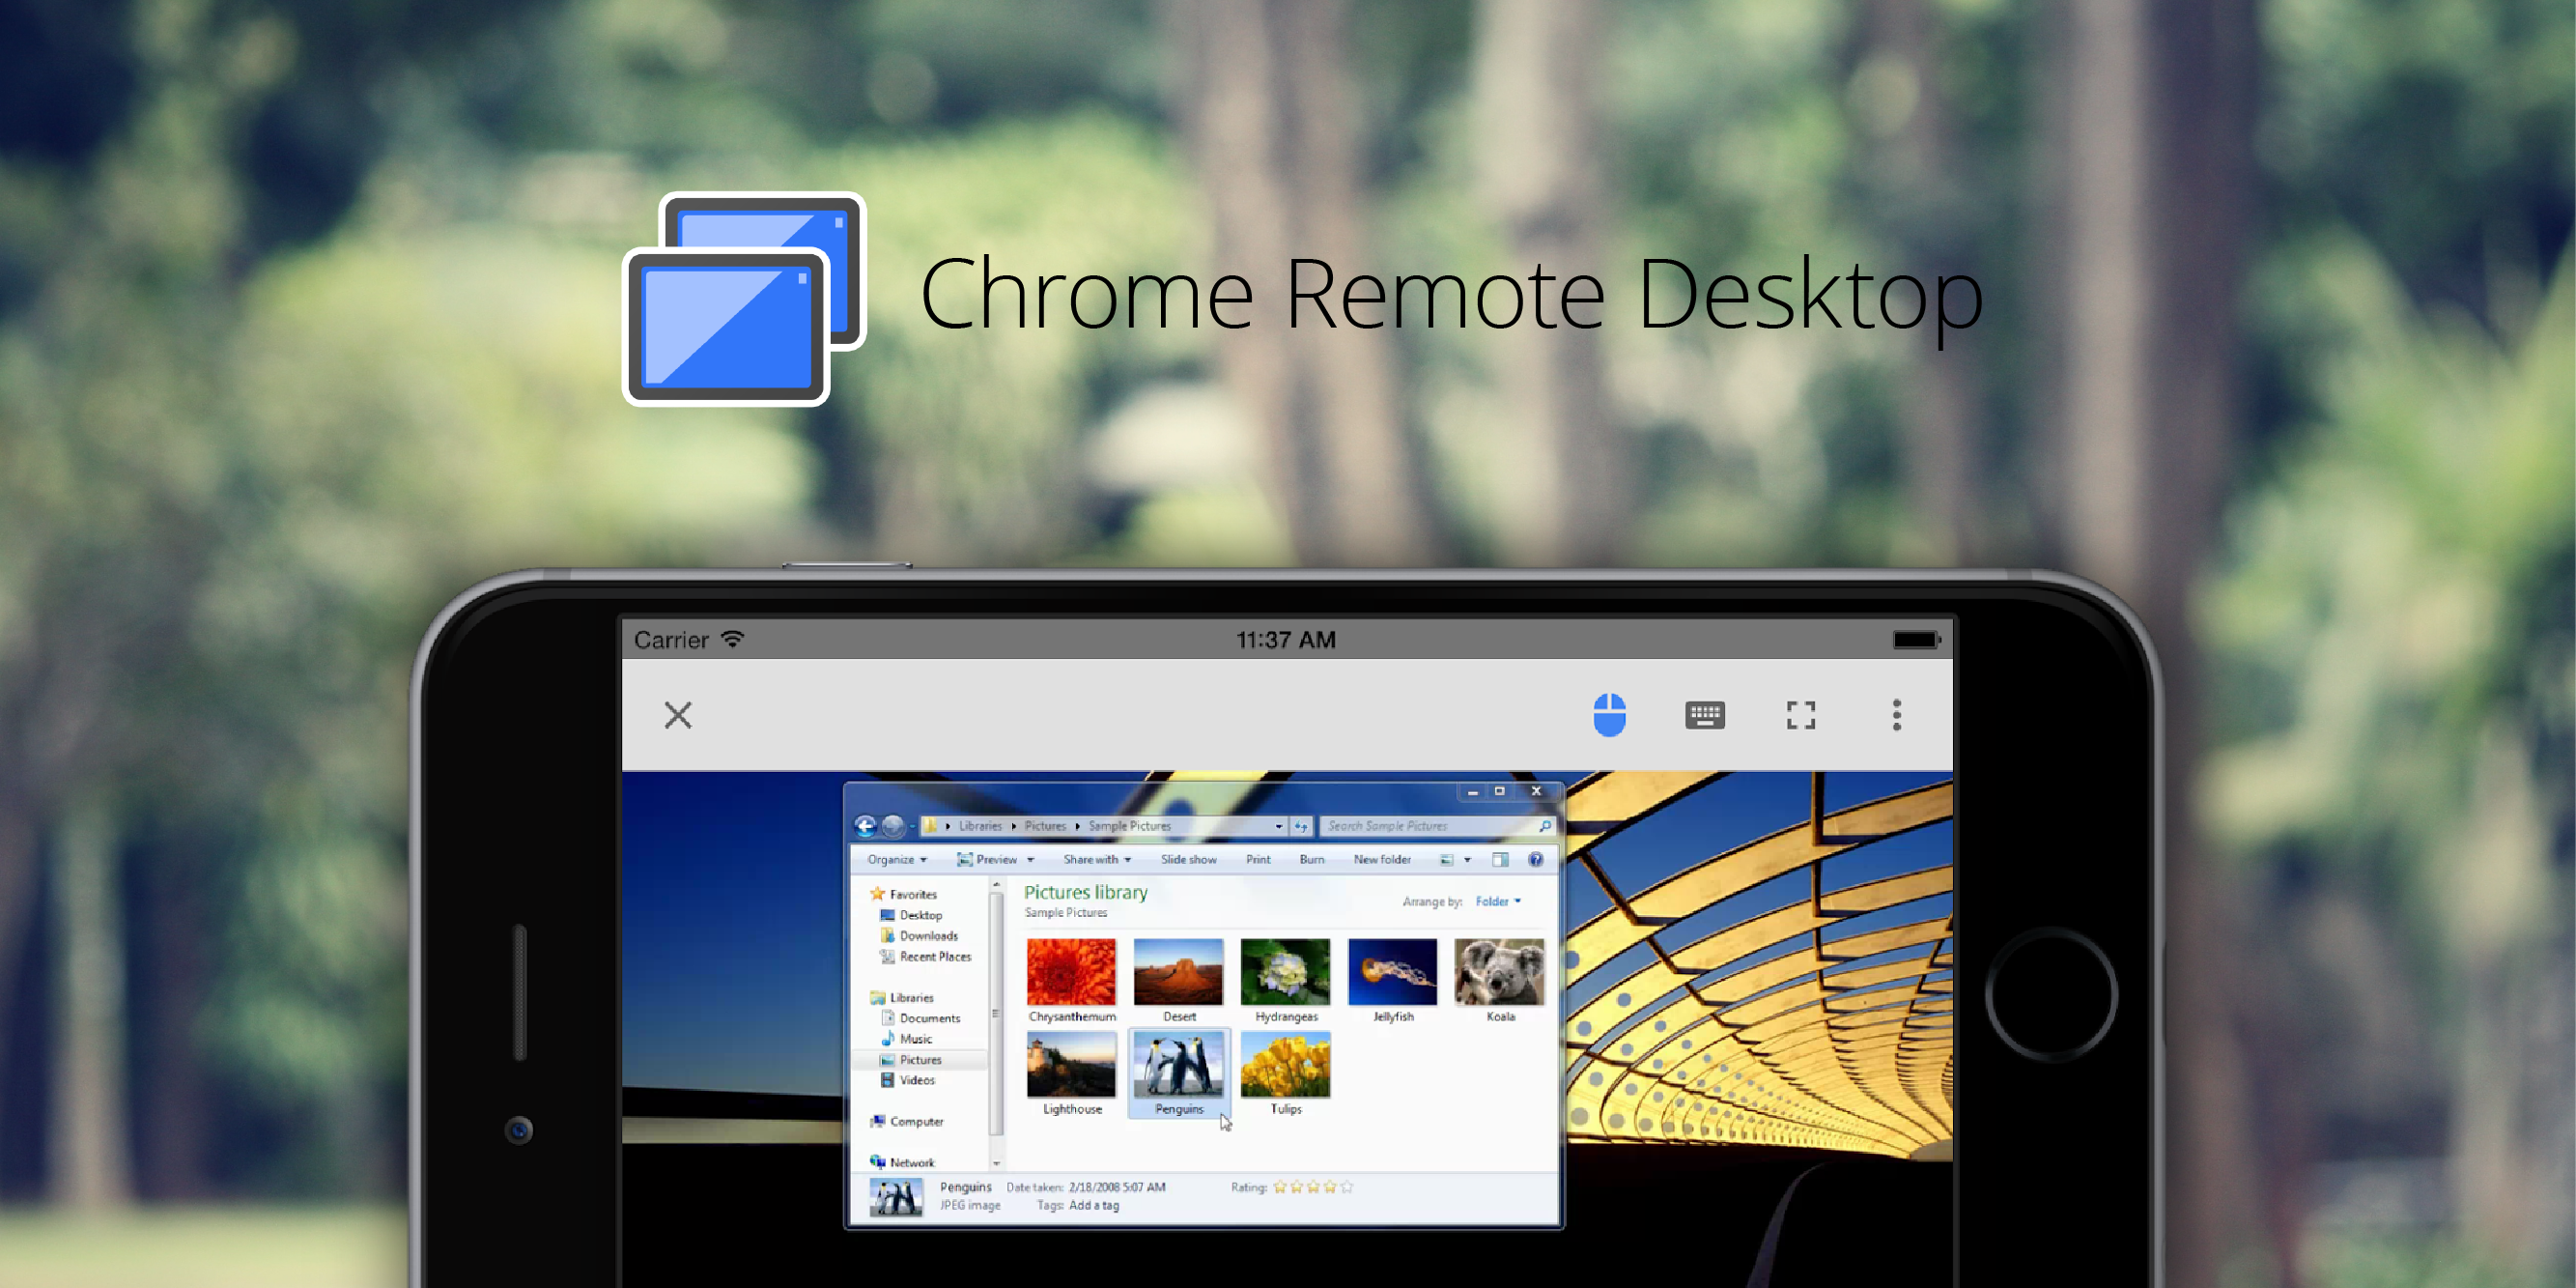
Task: Select Computer in the navigation pane
Action: tap(907, 1122)
